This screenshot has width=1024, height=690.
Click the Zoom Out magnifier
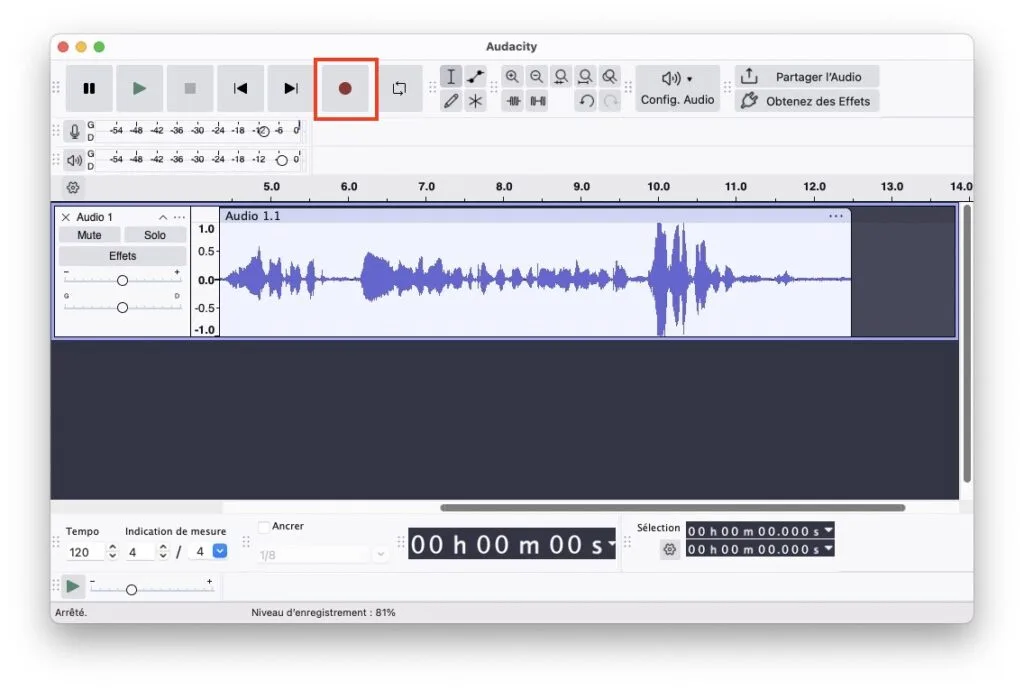[x=536, y=76]
